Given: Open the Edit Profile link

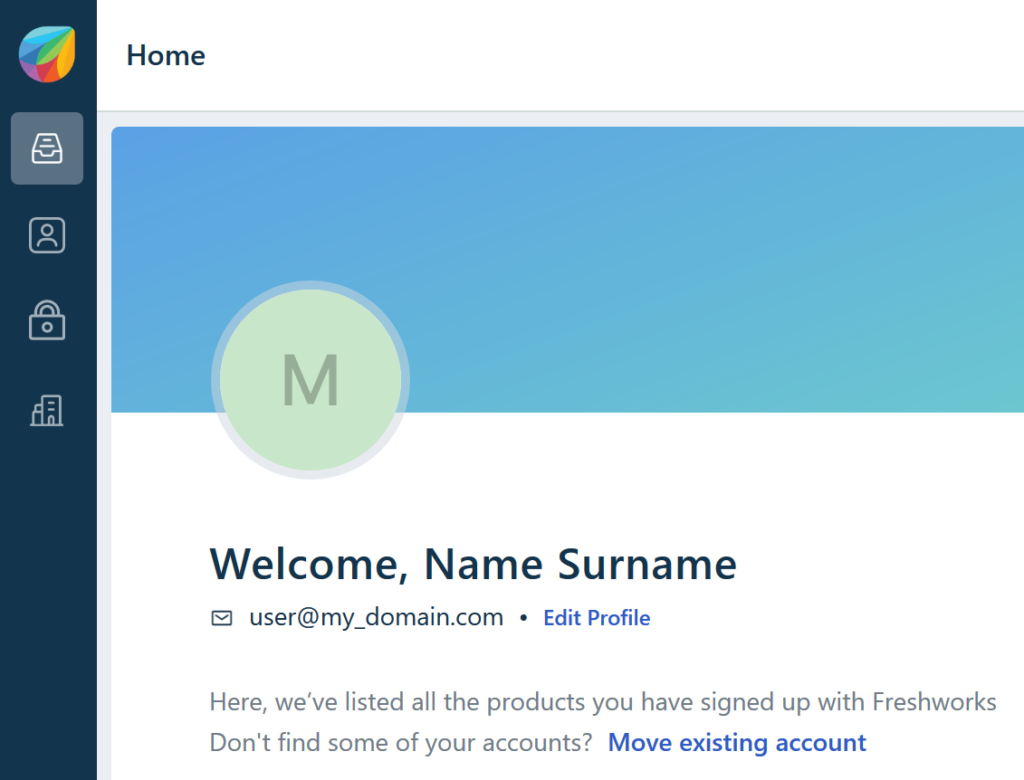Looking at the screenshot, I should coord(596,618).
